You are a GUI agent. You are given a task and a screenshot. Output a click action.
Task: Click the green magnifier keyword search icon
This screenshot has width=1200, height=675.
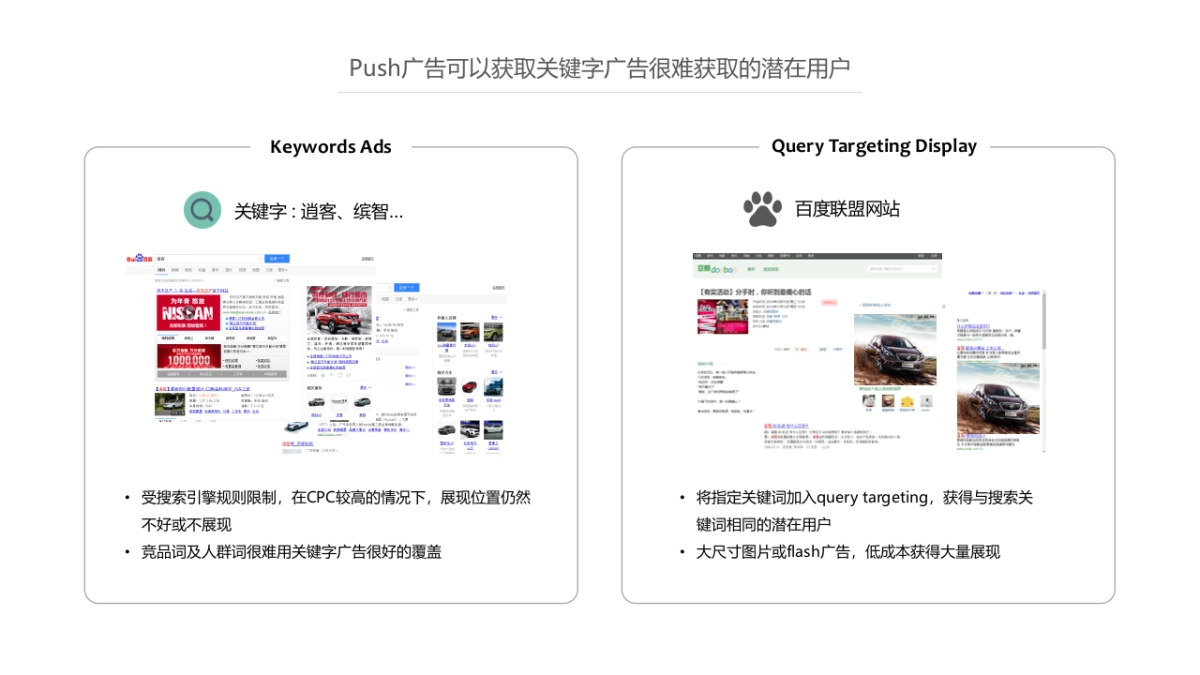202,210
